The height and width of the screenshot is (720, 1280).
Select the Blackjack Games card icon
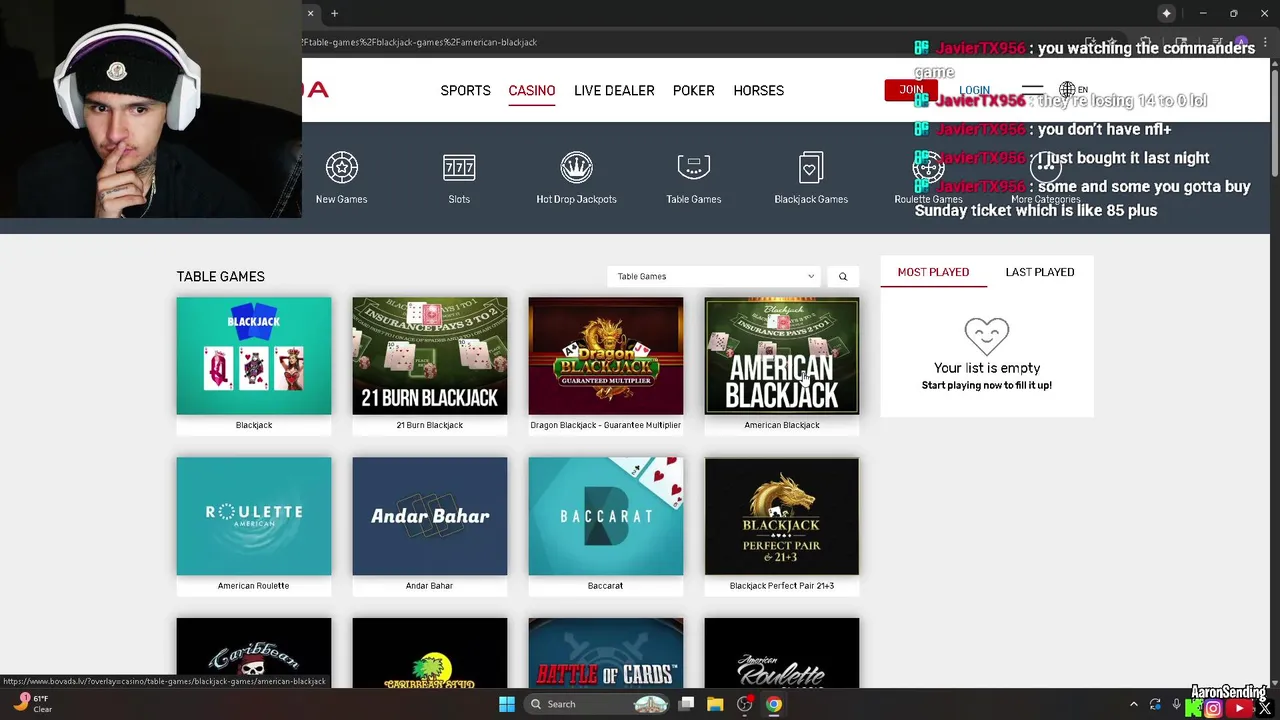pos(811,168)
